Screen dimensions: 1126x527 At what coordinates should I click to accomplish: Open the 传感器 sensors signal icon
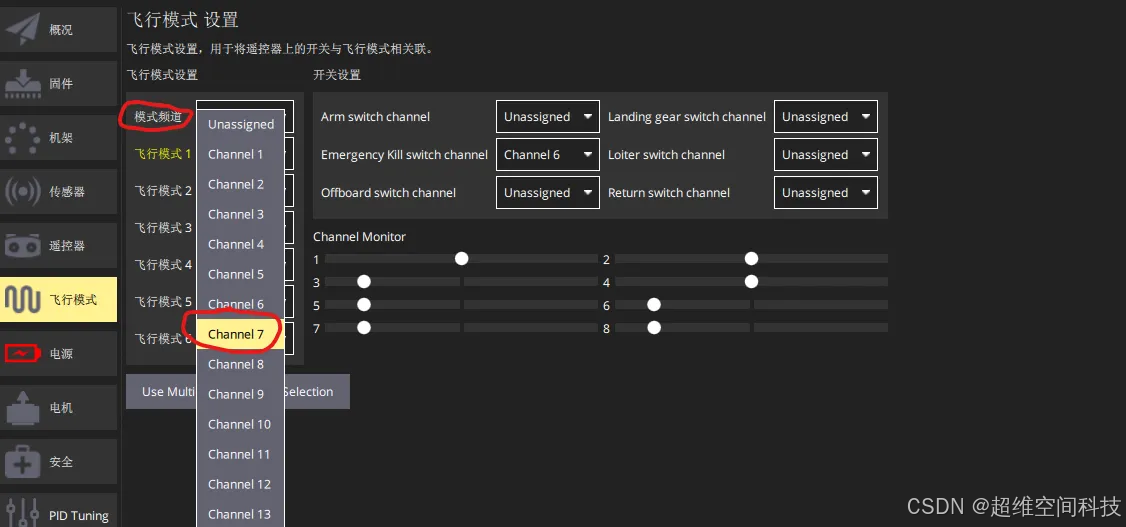[x=22, y=192]
